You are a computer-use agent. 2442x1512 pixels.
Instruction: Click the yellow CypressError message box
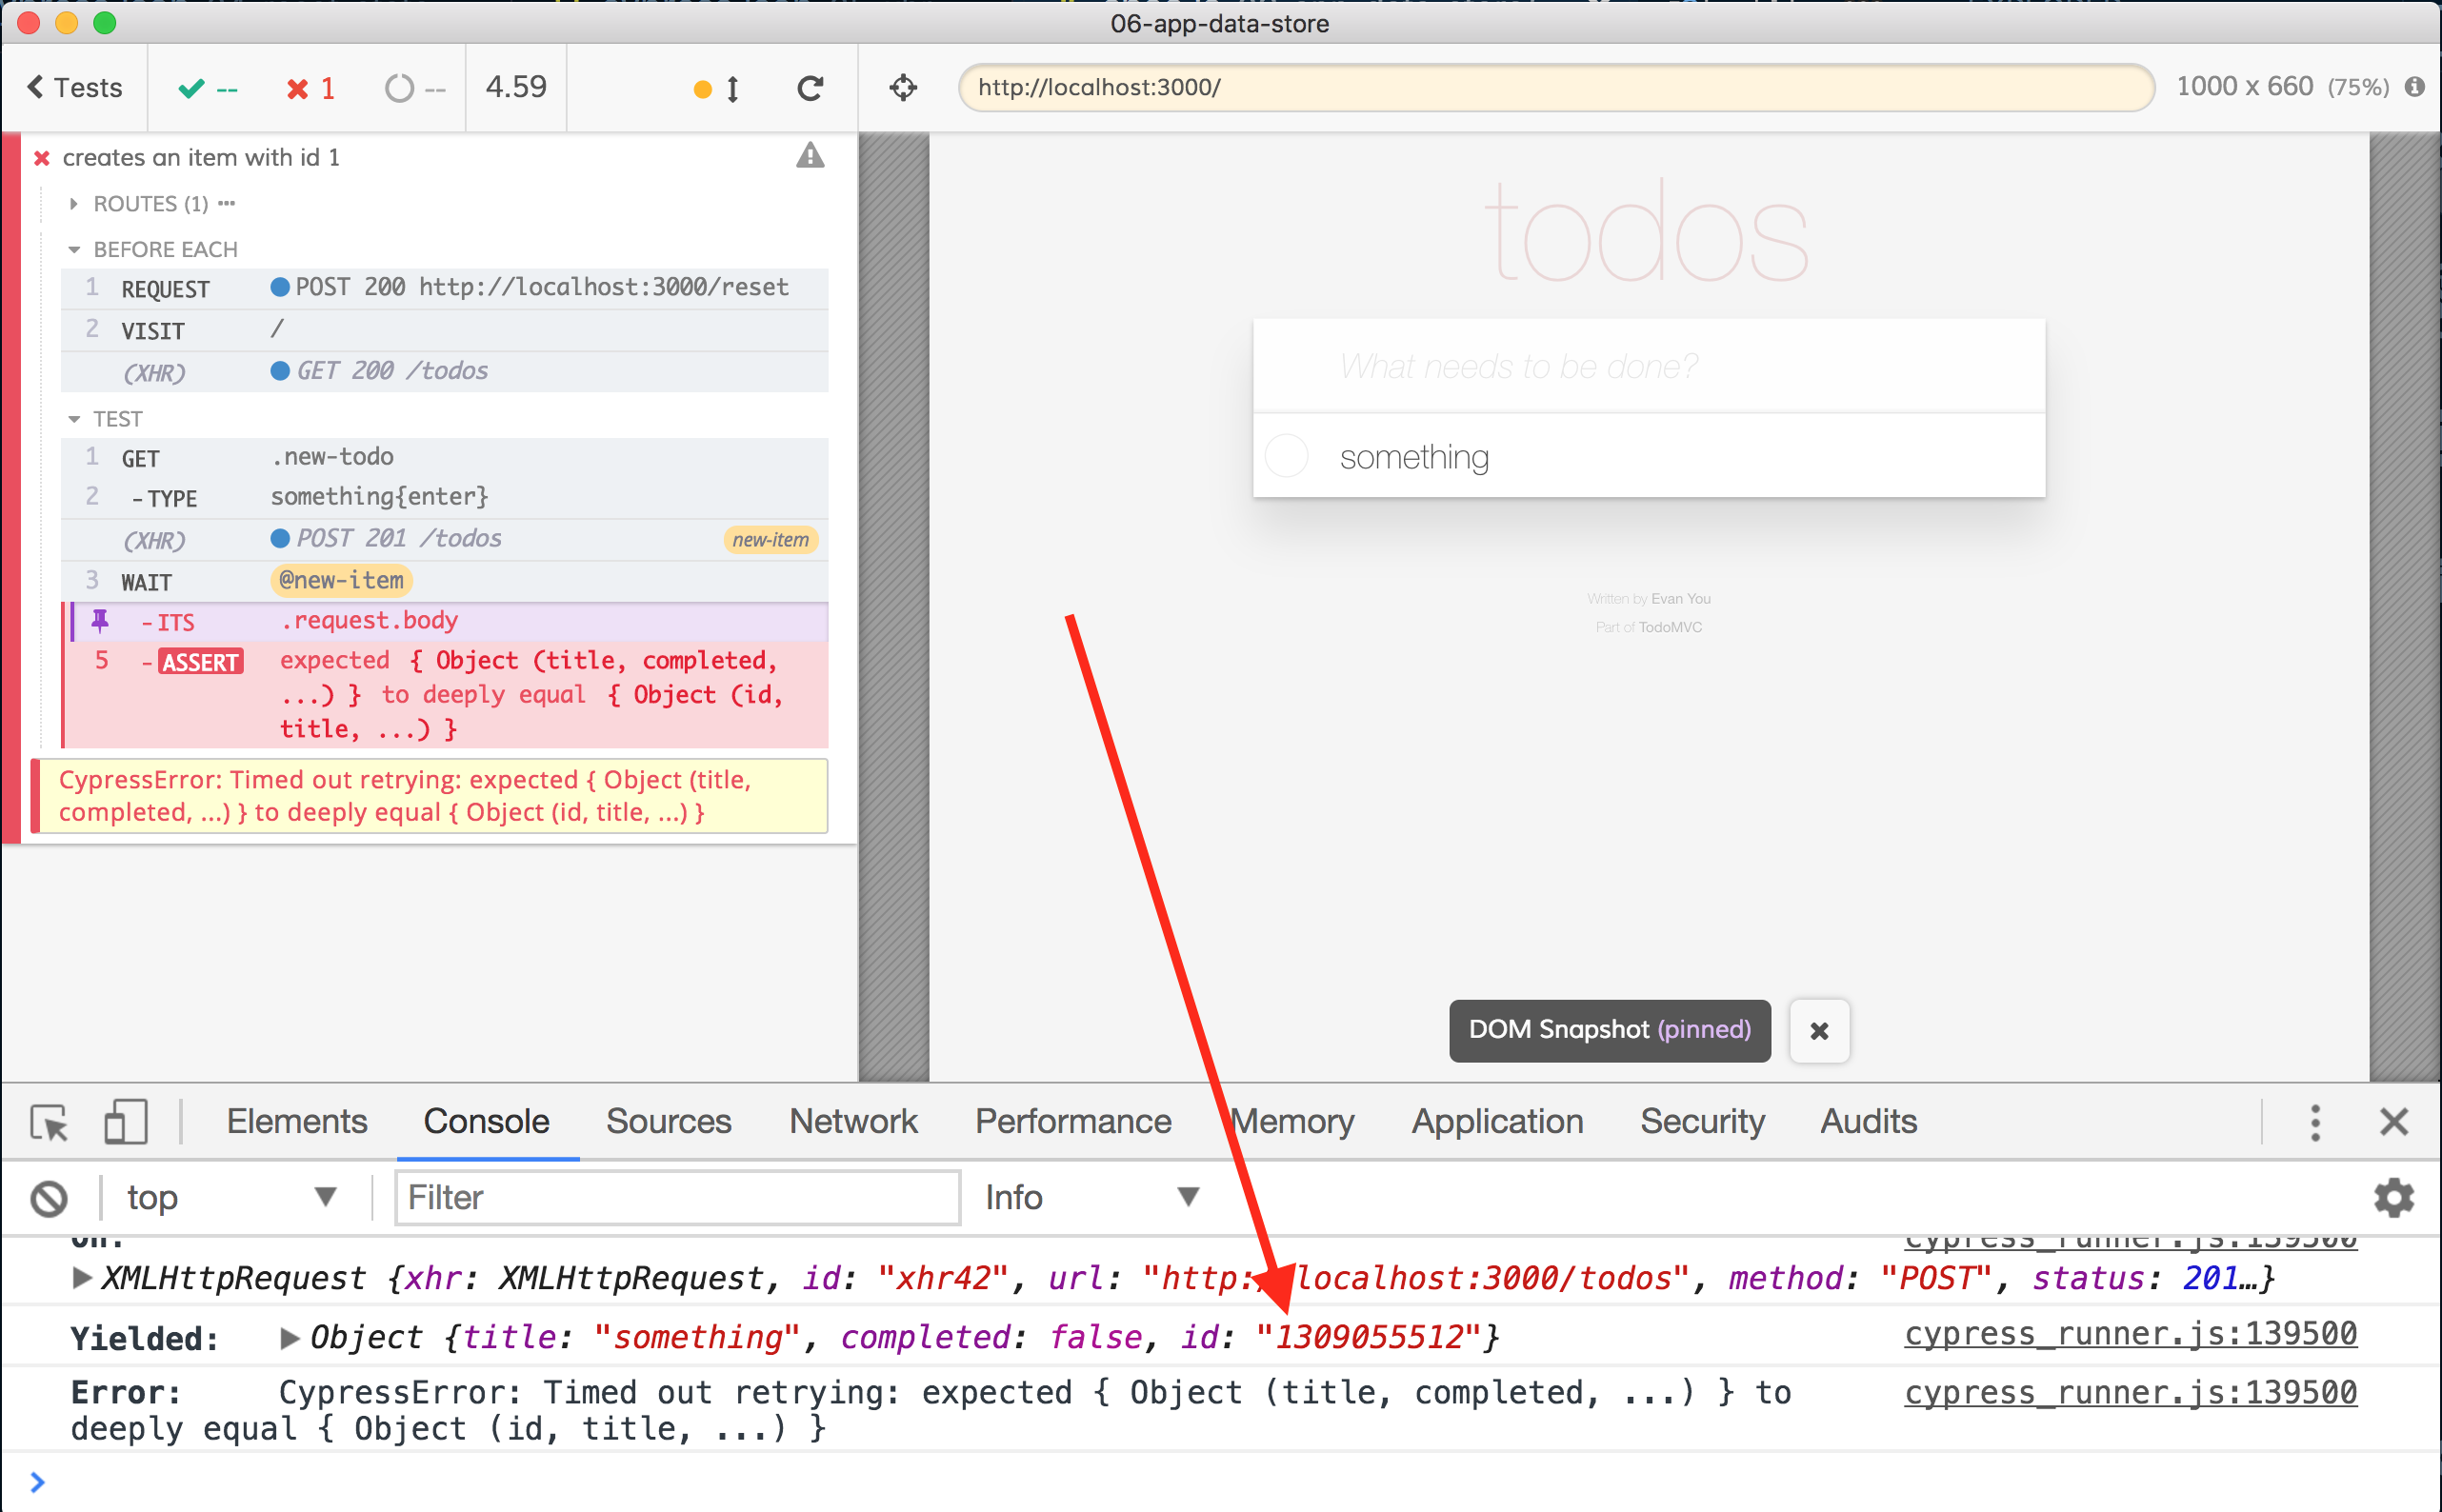click(430, 796)
